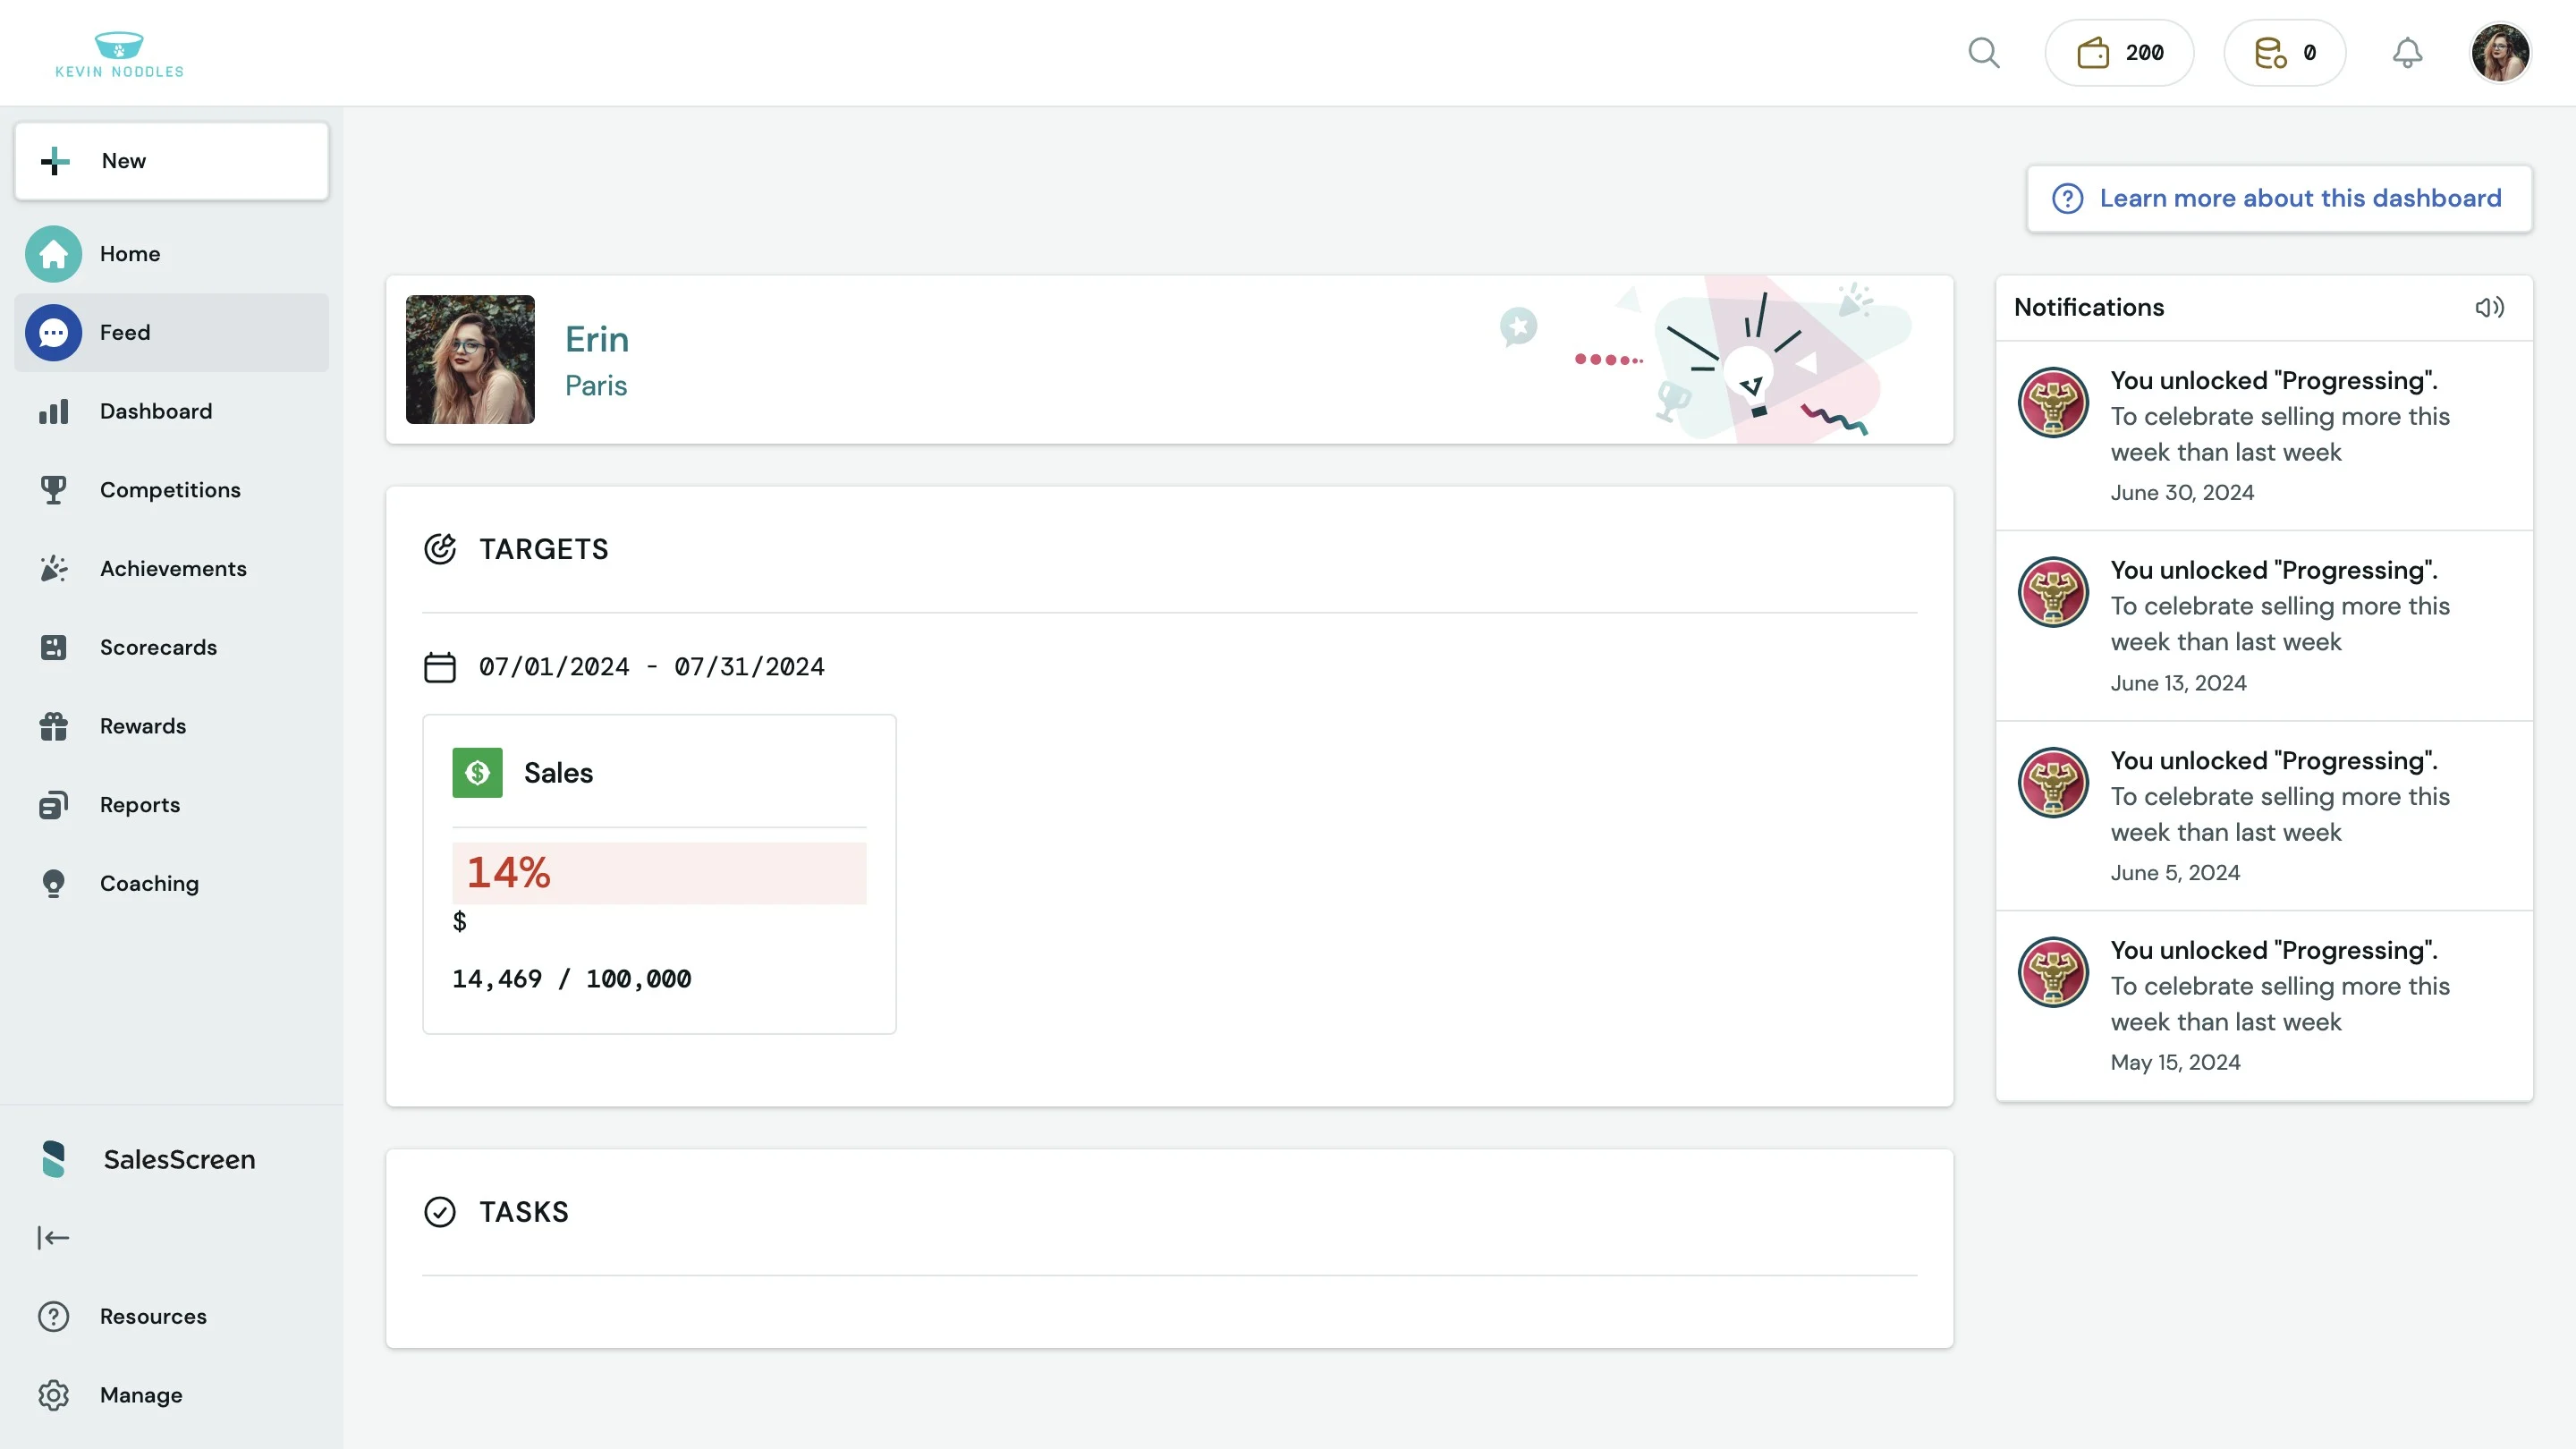Open the Rewards gift section
The height and width of the screenshot is (1449, 2576).
(x=142, y=726)
